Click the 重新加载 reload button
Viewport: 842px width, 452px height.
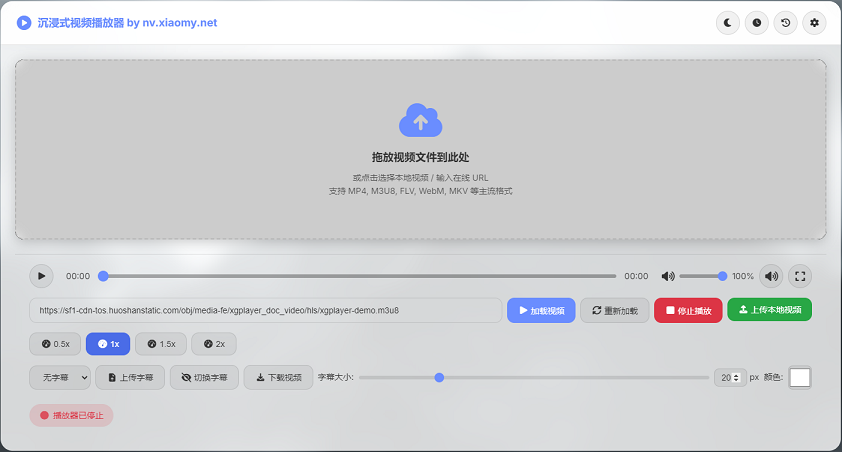[614, 310]
